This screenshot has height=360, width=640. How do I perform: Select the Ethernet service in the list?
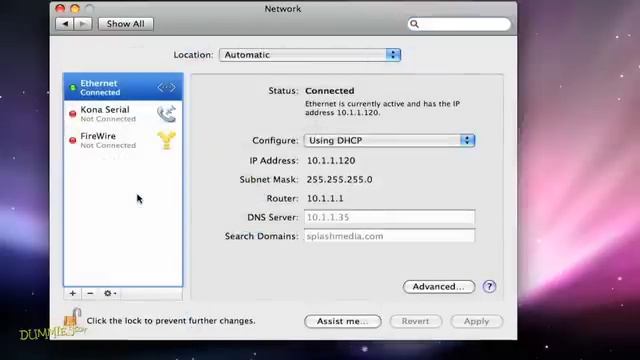[x=123, y=87]
